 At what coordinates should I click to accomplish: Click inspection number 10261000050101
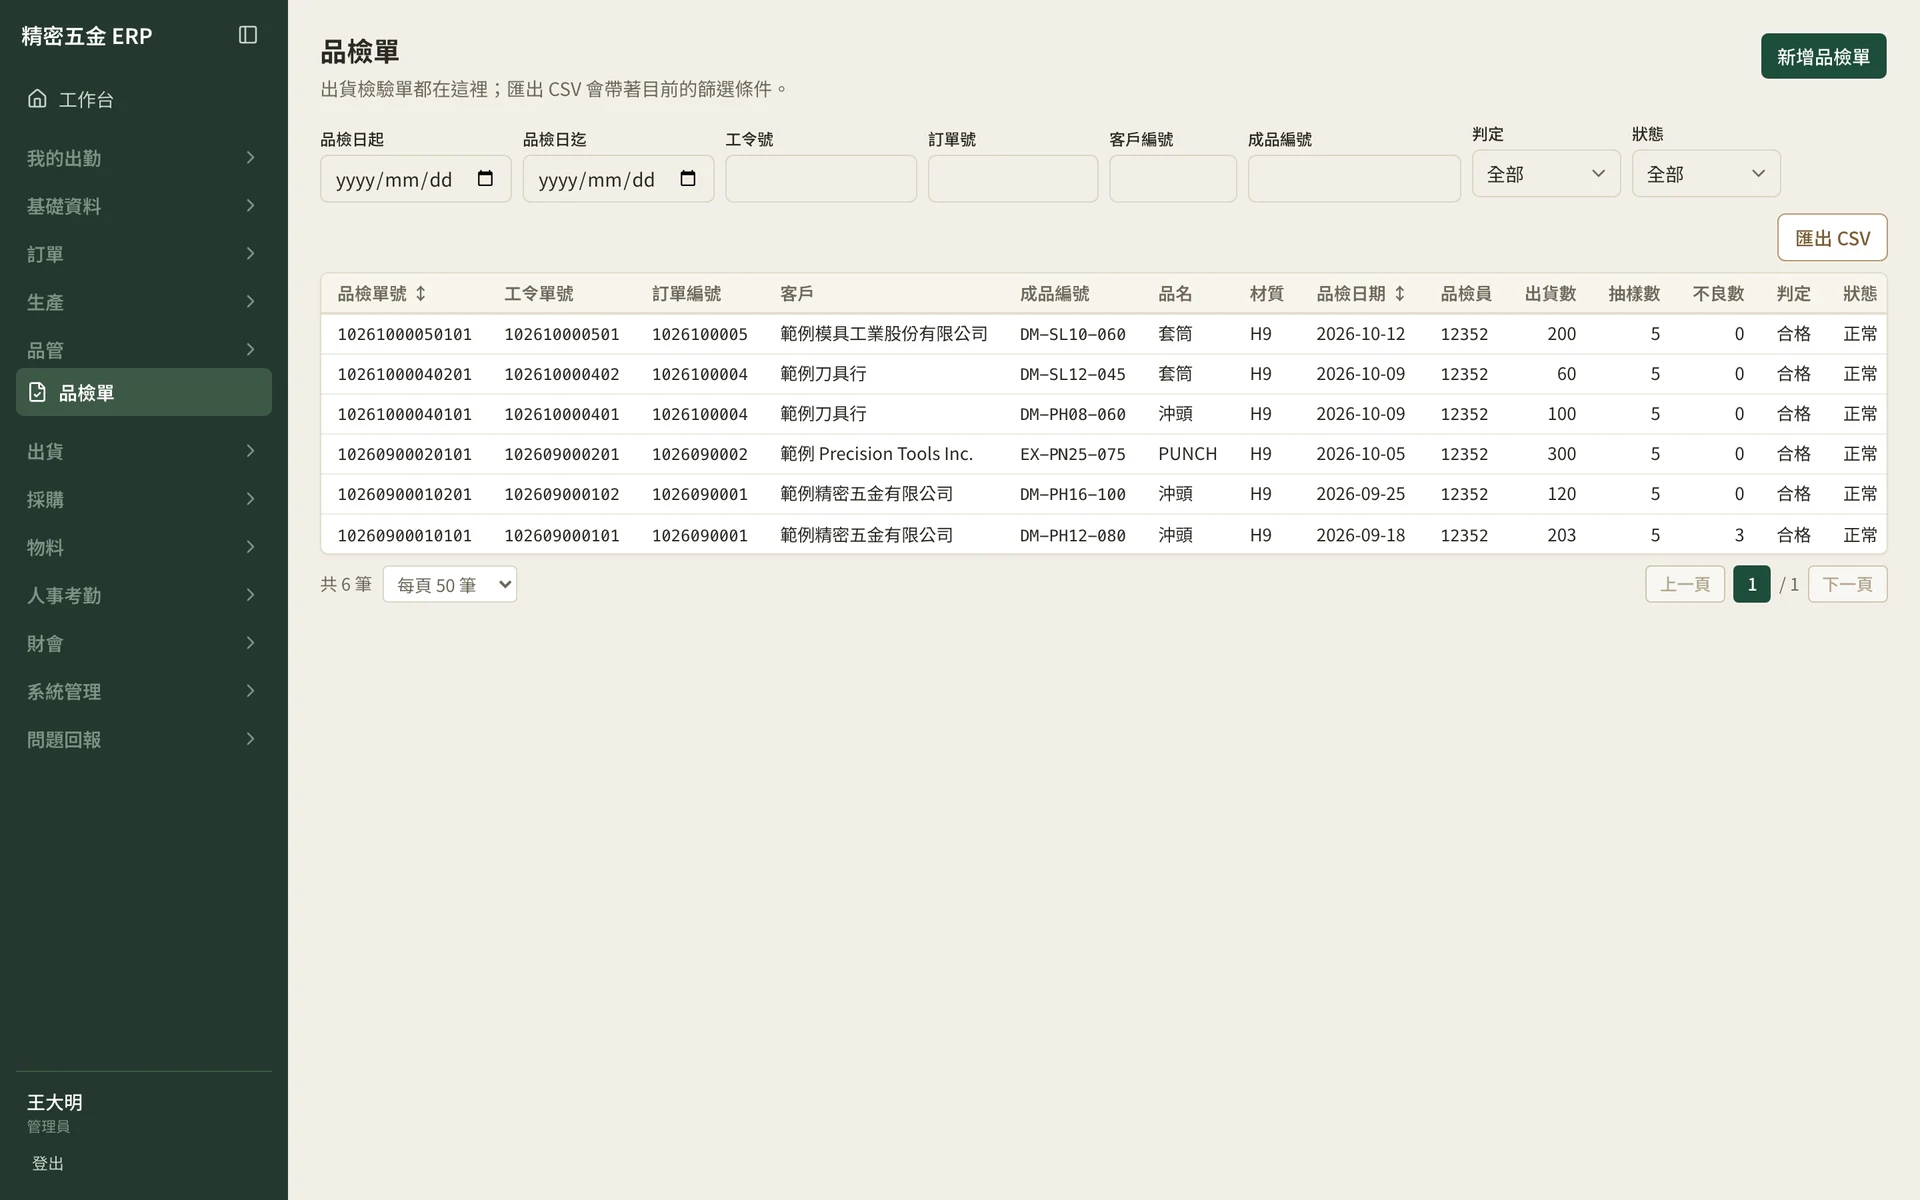click(404, 334)
